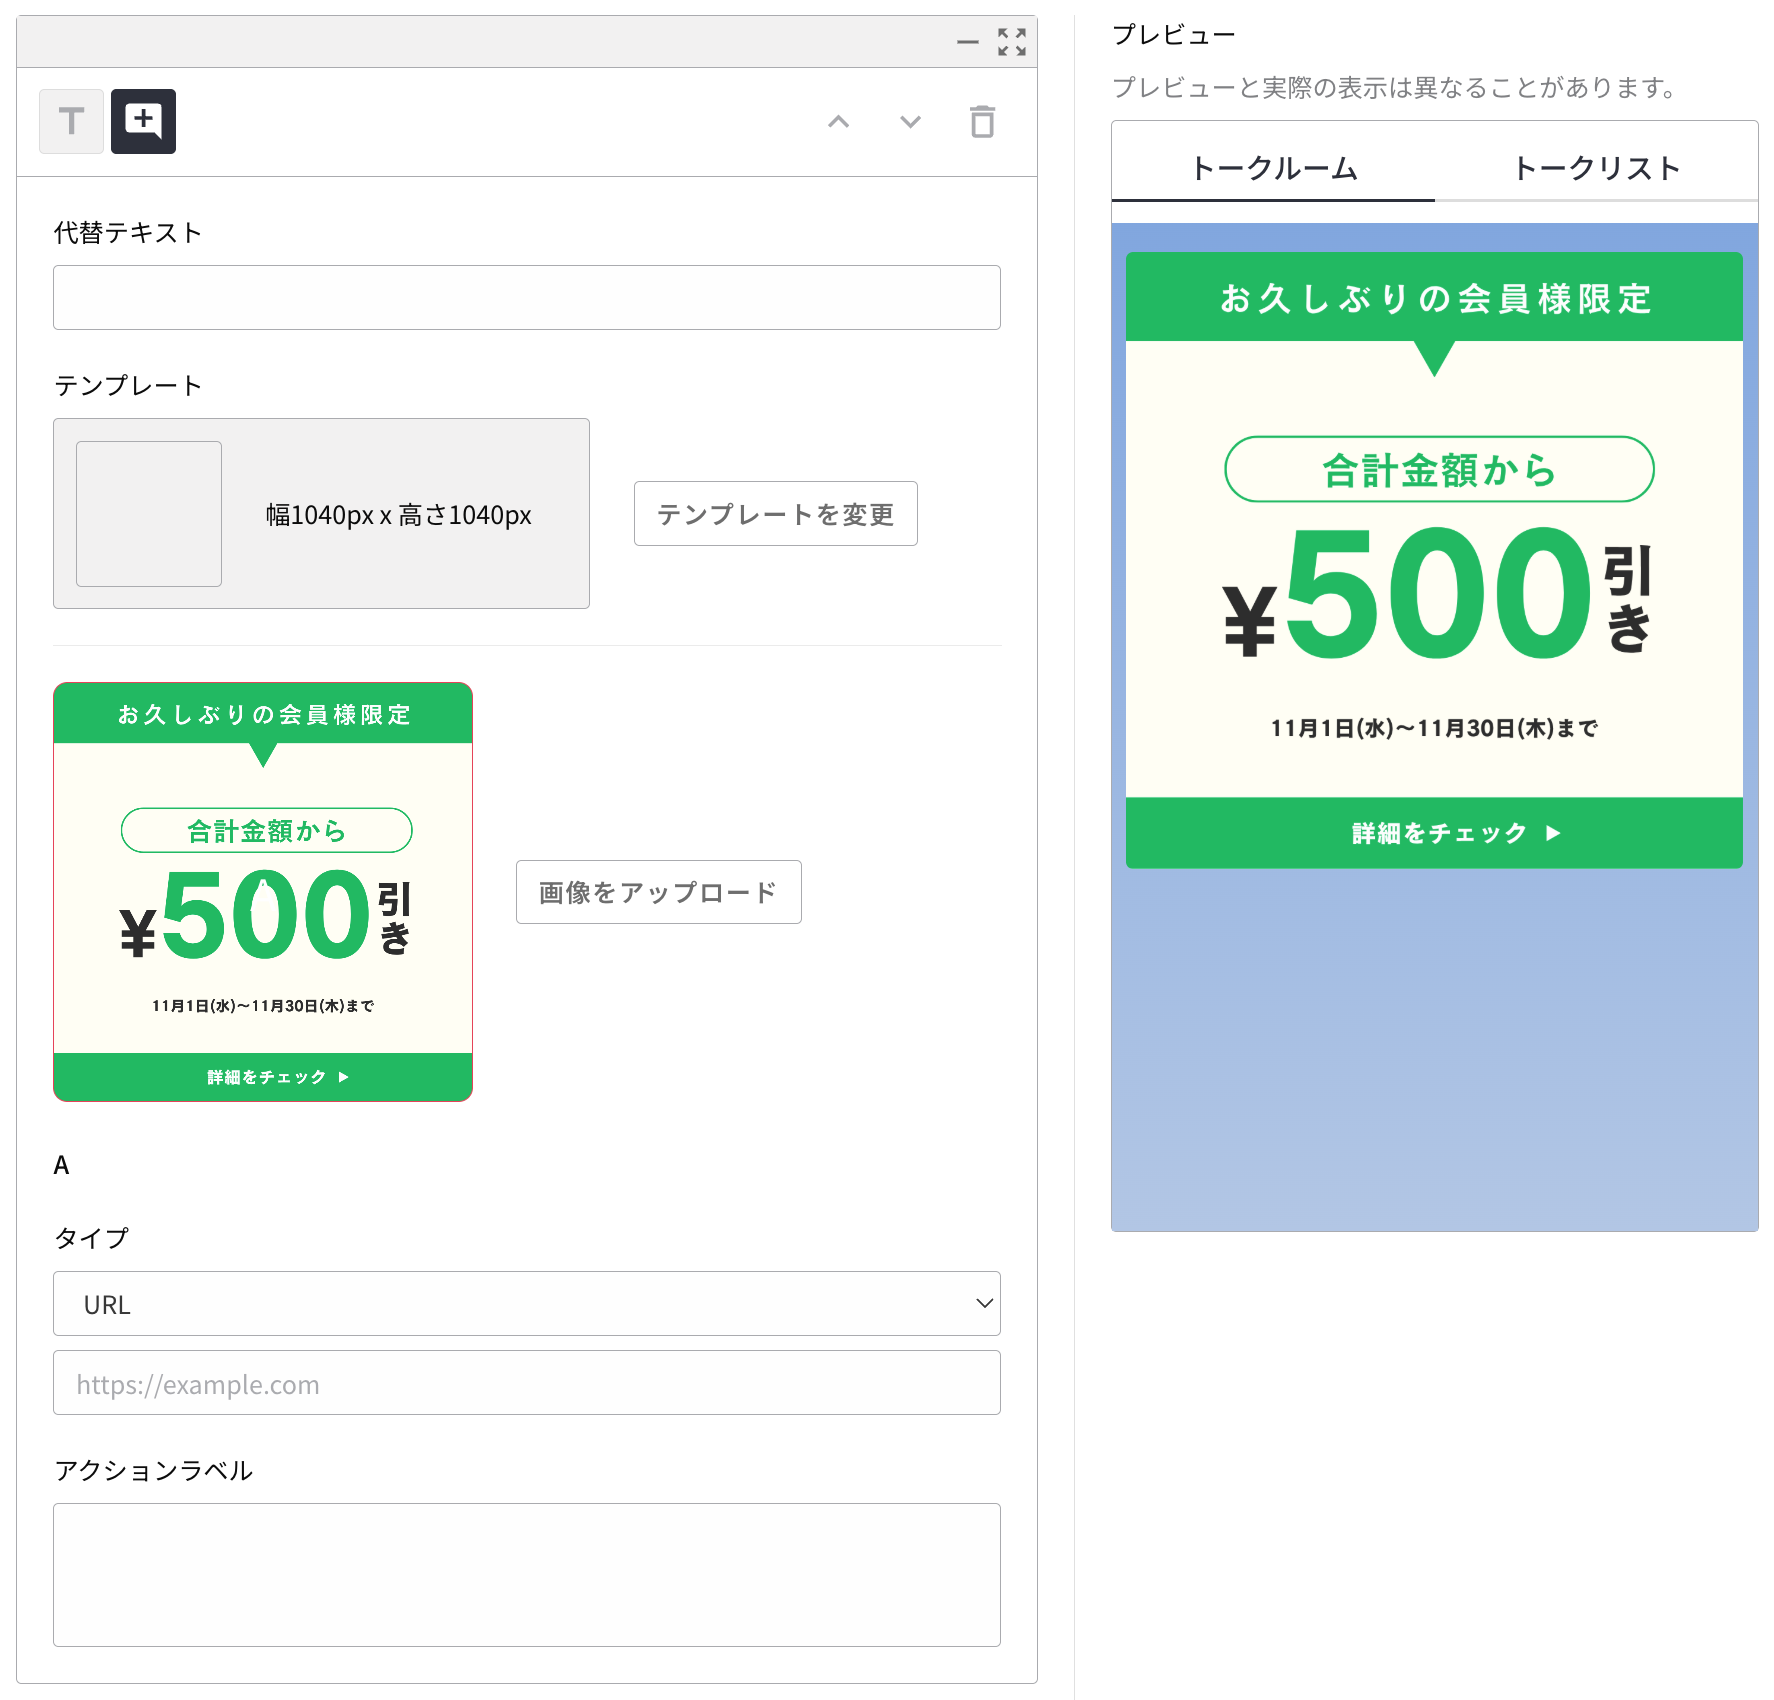Image resolution: width=1774 pixels, height=1700 pixels.
Task: Open the タイプ dropdown showing URL
Action: [x=526, y=1303]
